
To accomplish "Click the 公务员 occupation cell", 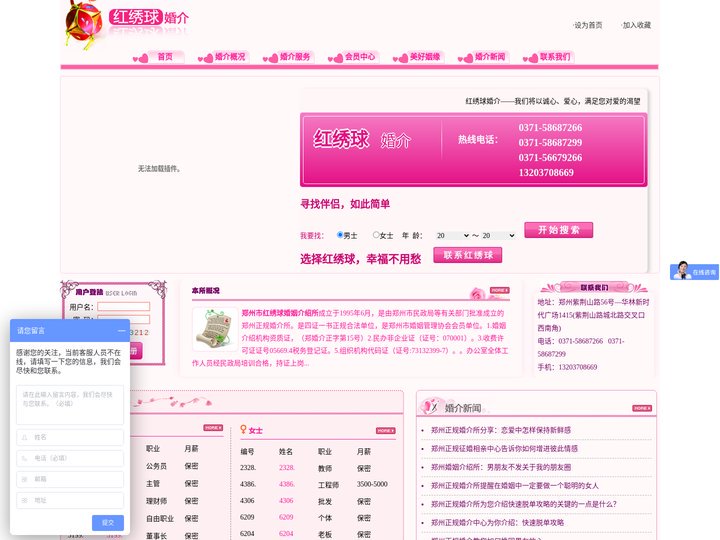I will [157, 466].
